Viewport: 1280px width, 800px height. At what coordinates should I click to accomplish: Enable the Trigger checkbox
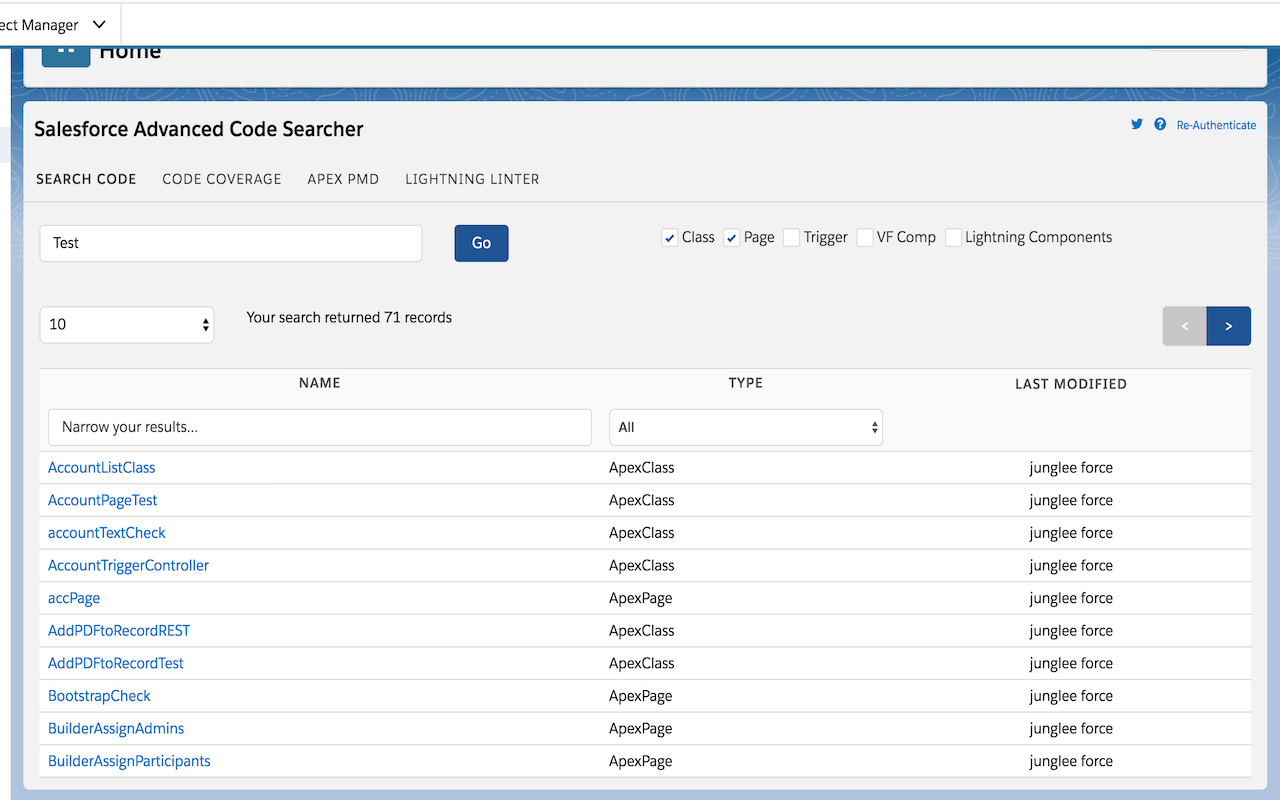791,237
